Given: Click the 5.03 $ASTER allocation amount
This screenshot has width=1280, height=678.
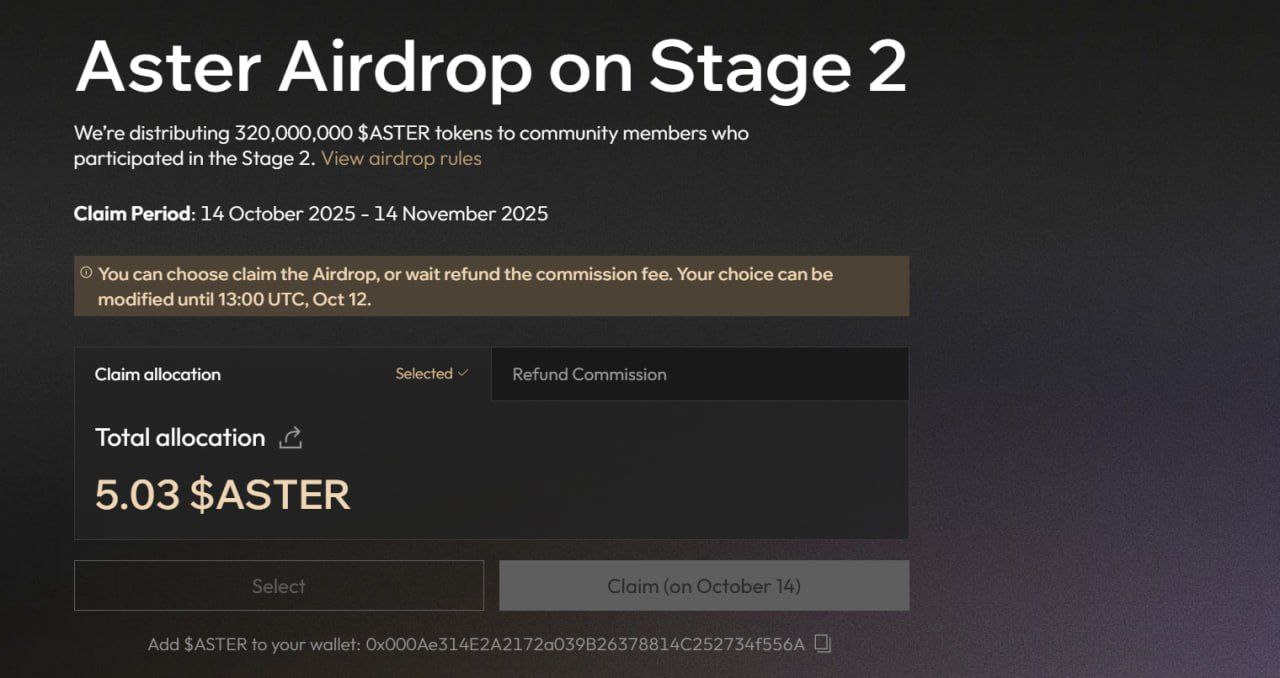Looking at the screenshot, I should pos(222,495).
